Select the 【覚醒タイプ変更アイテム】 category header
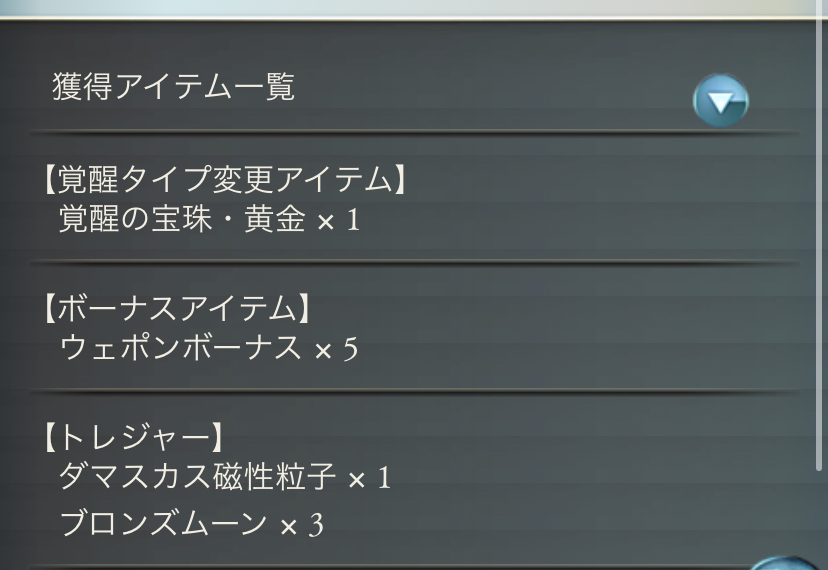828x570 pixels. pyautogui.click(x=225, y=180)
